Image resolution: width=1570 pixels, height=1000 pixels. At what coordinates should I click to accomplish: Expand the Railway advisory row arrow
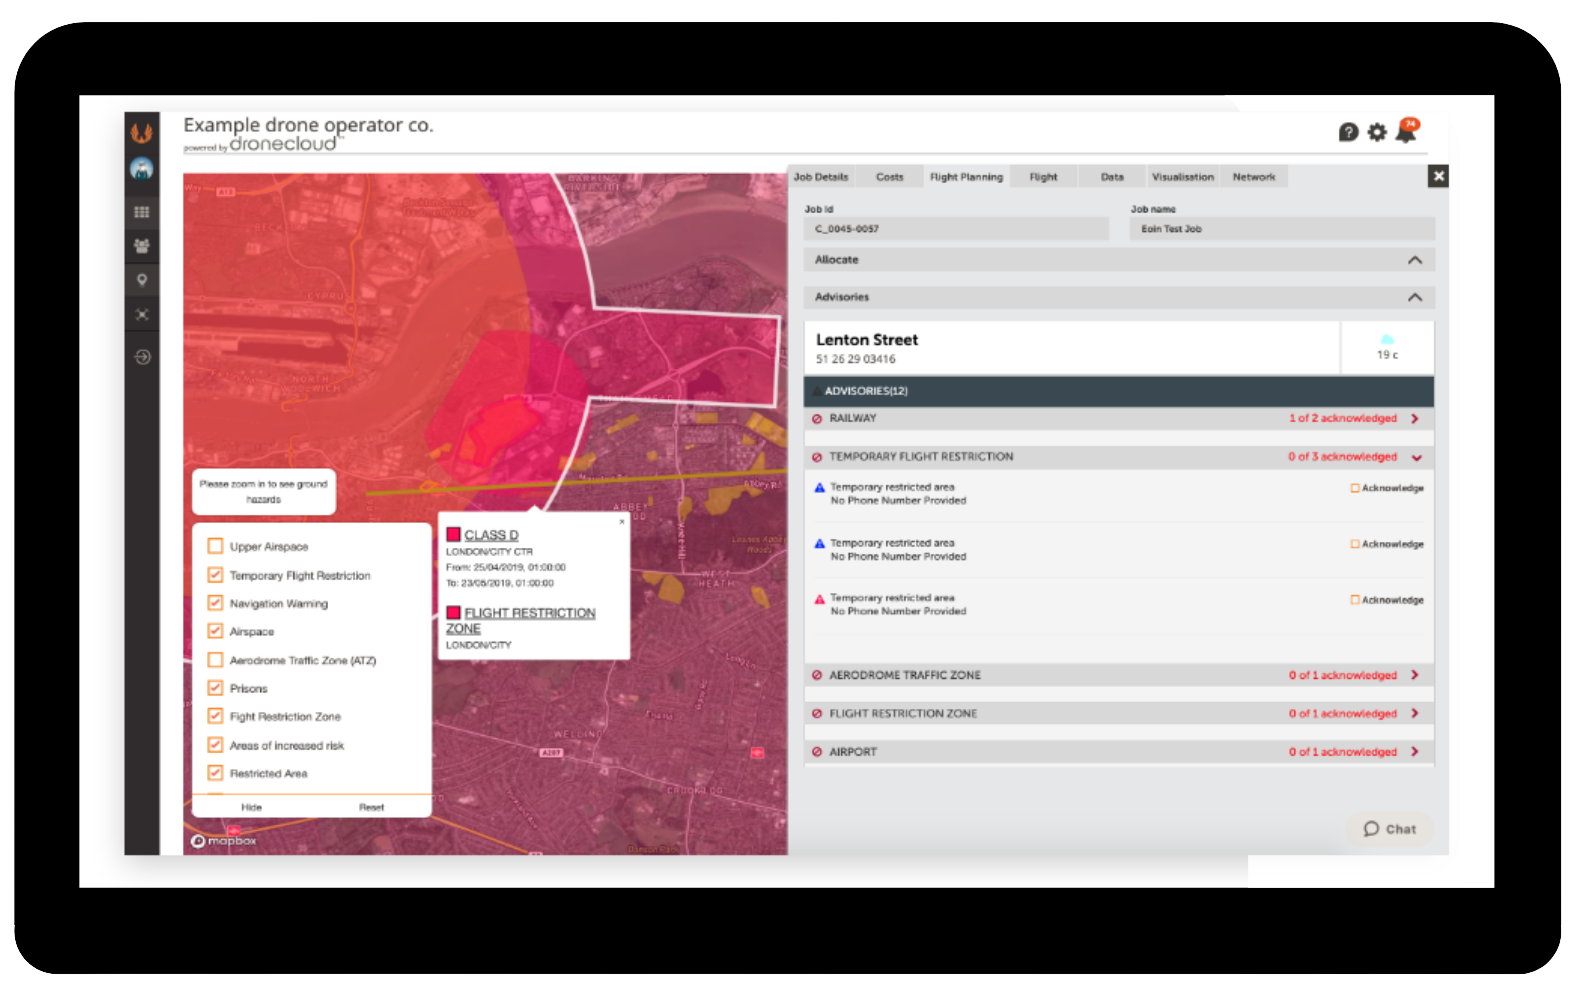(x=1414, y=419)
